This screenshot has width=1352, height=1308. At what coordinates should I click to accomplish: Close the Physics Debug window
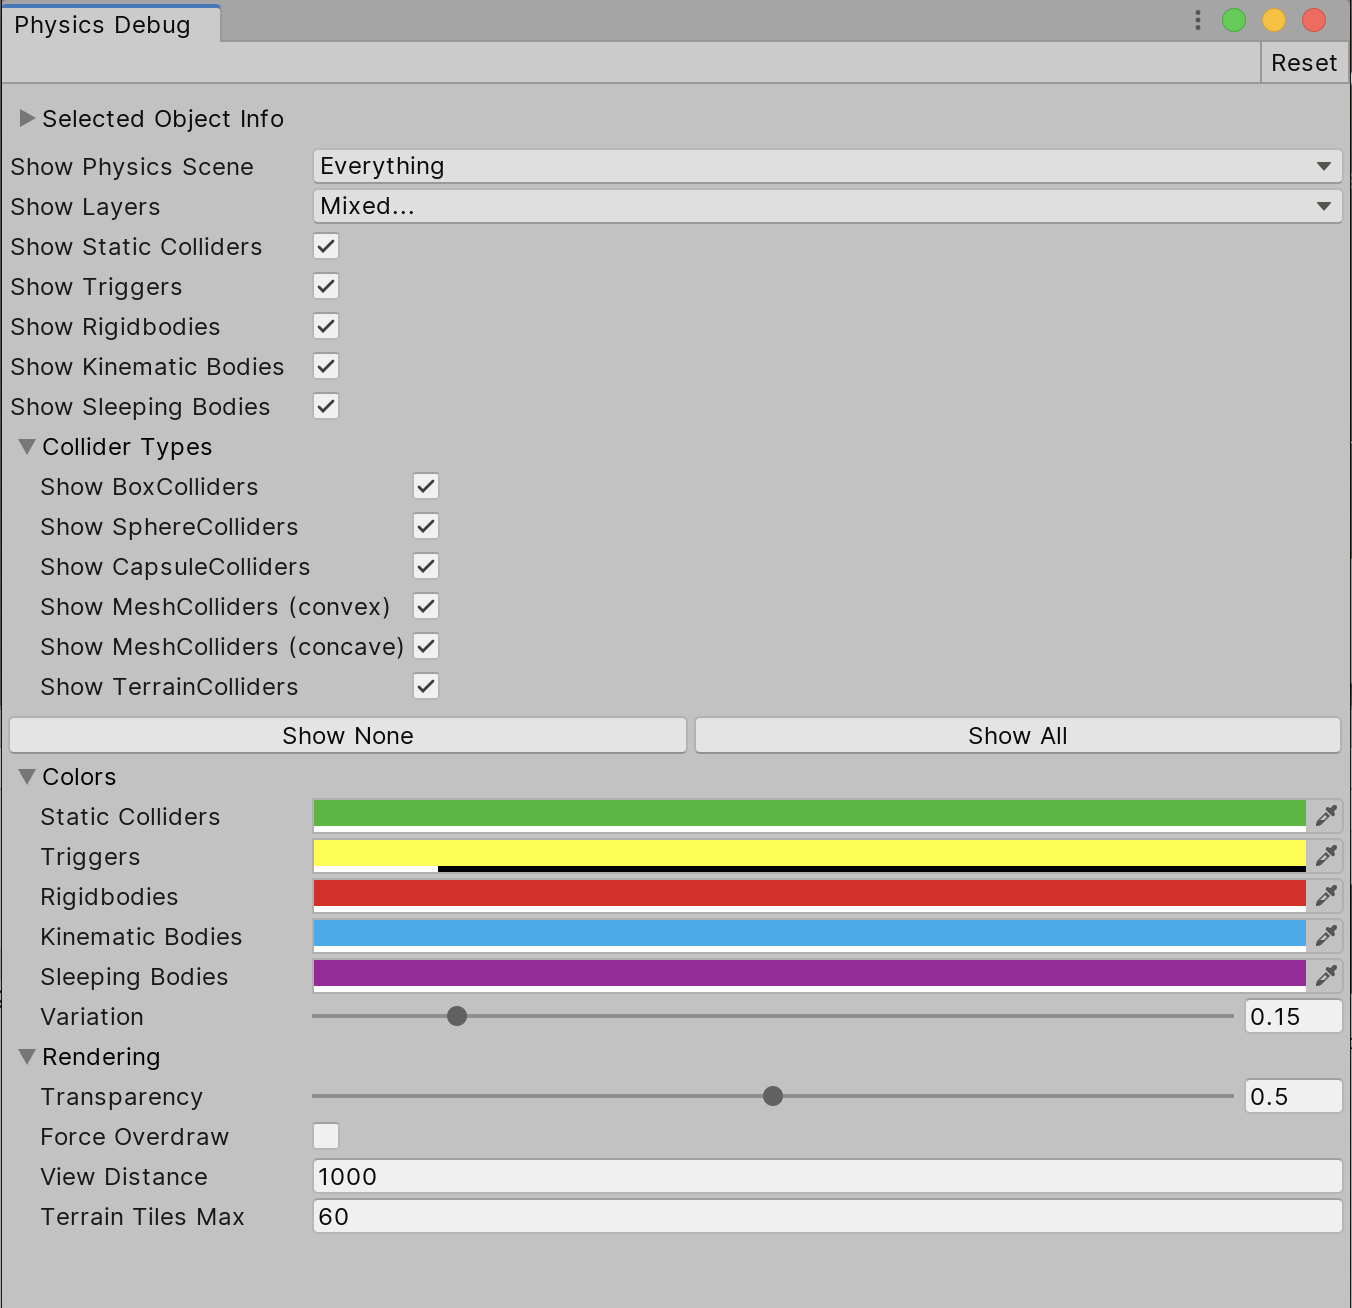pyautogui.click(x=1314, y=20)
